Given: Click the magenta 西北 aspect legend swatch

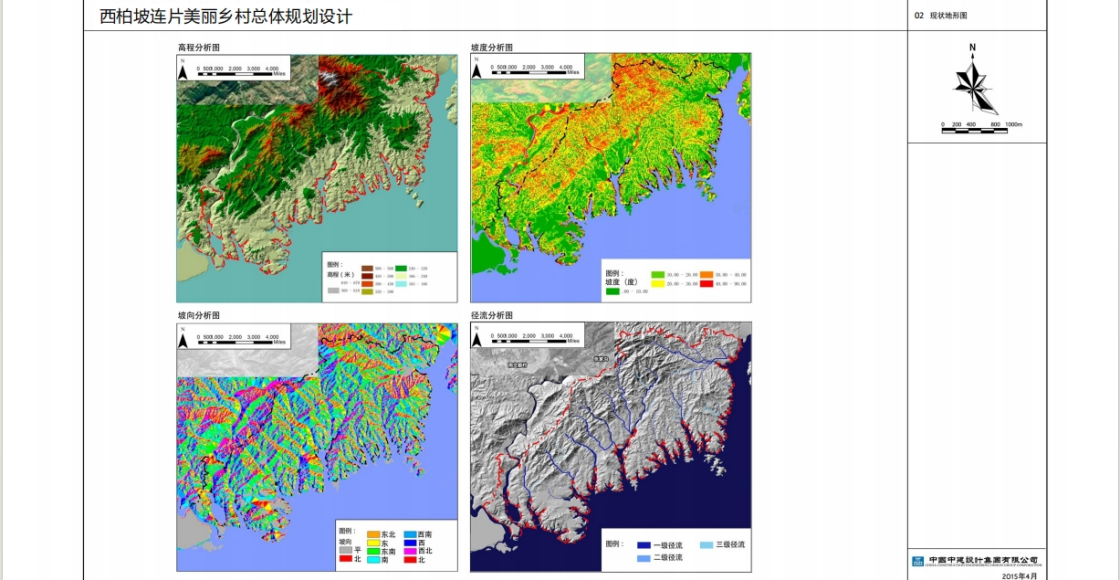Looking at the screenshot, I should (409, 551).
